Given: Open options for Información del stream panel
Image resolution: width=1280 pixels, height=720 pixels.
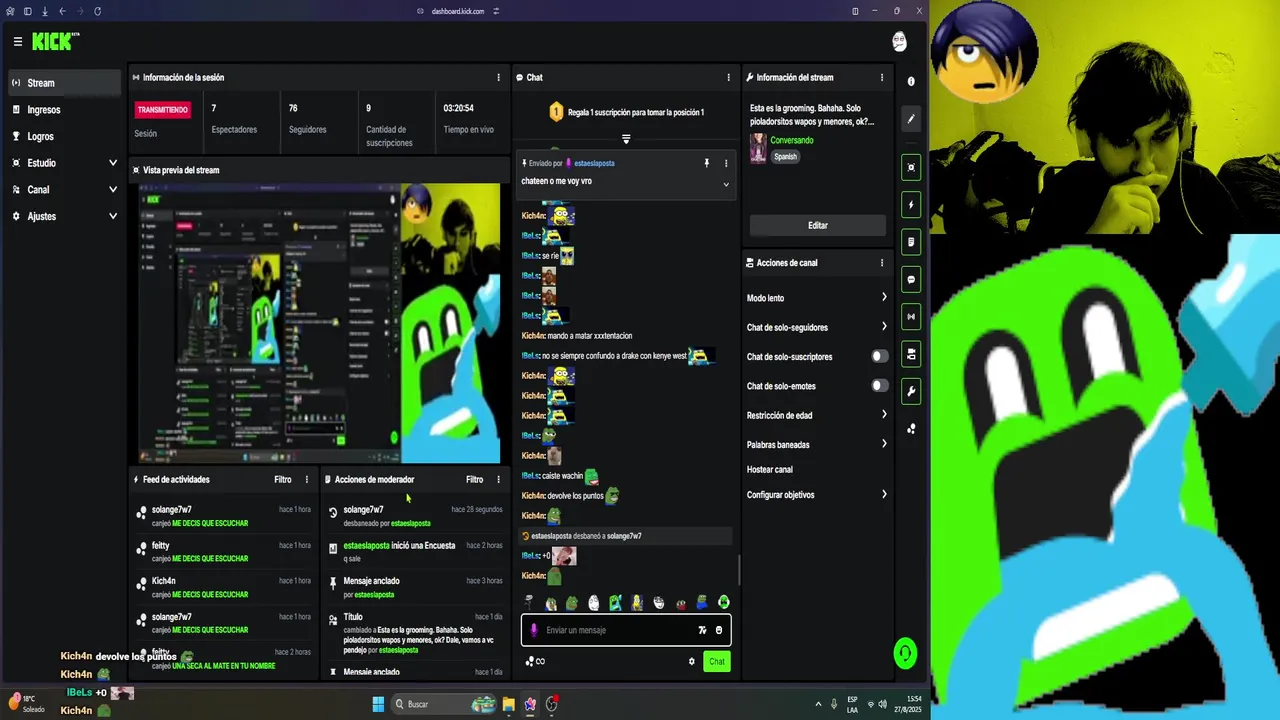Looking at the screenshot, I should pyautogui.click(x=882, y=77).
